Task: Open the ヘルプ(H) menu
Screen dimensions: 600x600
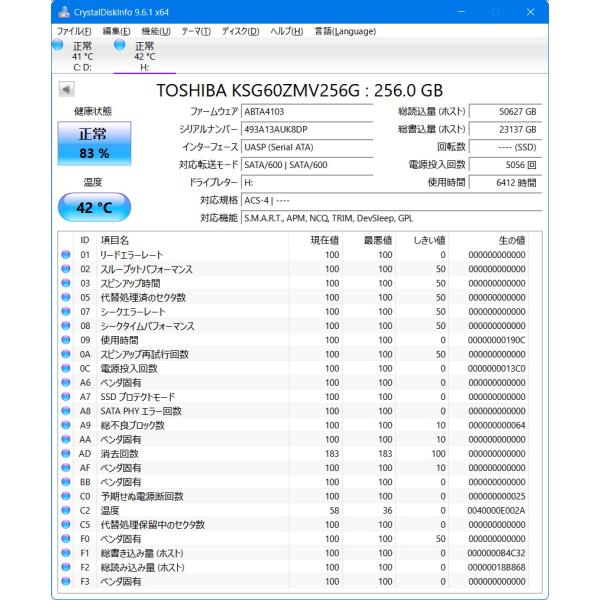Action: [x=287, y=31]
